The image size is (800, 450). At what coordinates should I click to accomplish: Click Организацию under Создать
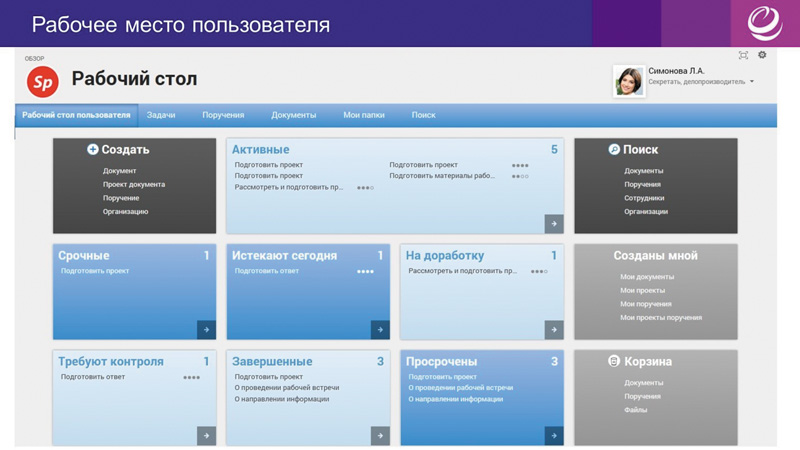pyautogui.click(x=126, y=211)
